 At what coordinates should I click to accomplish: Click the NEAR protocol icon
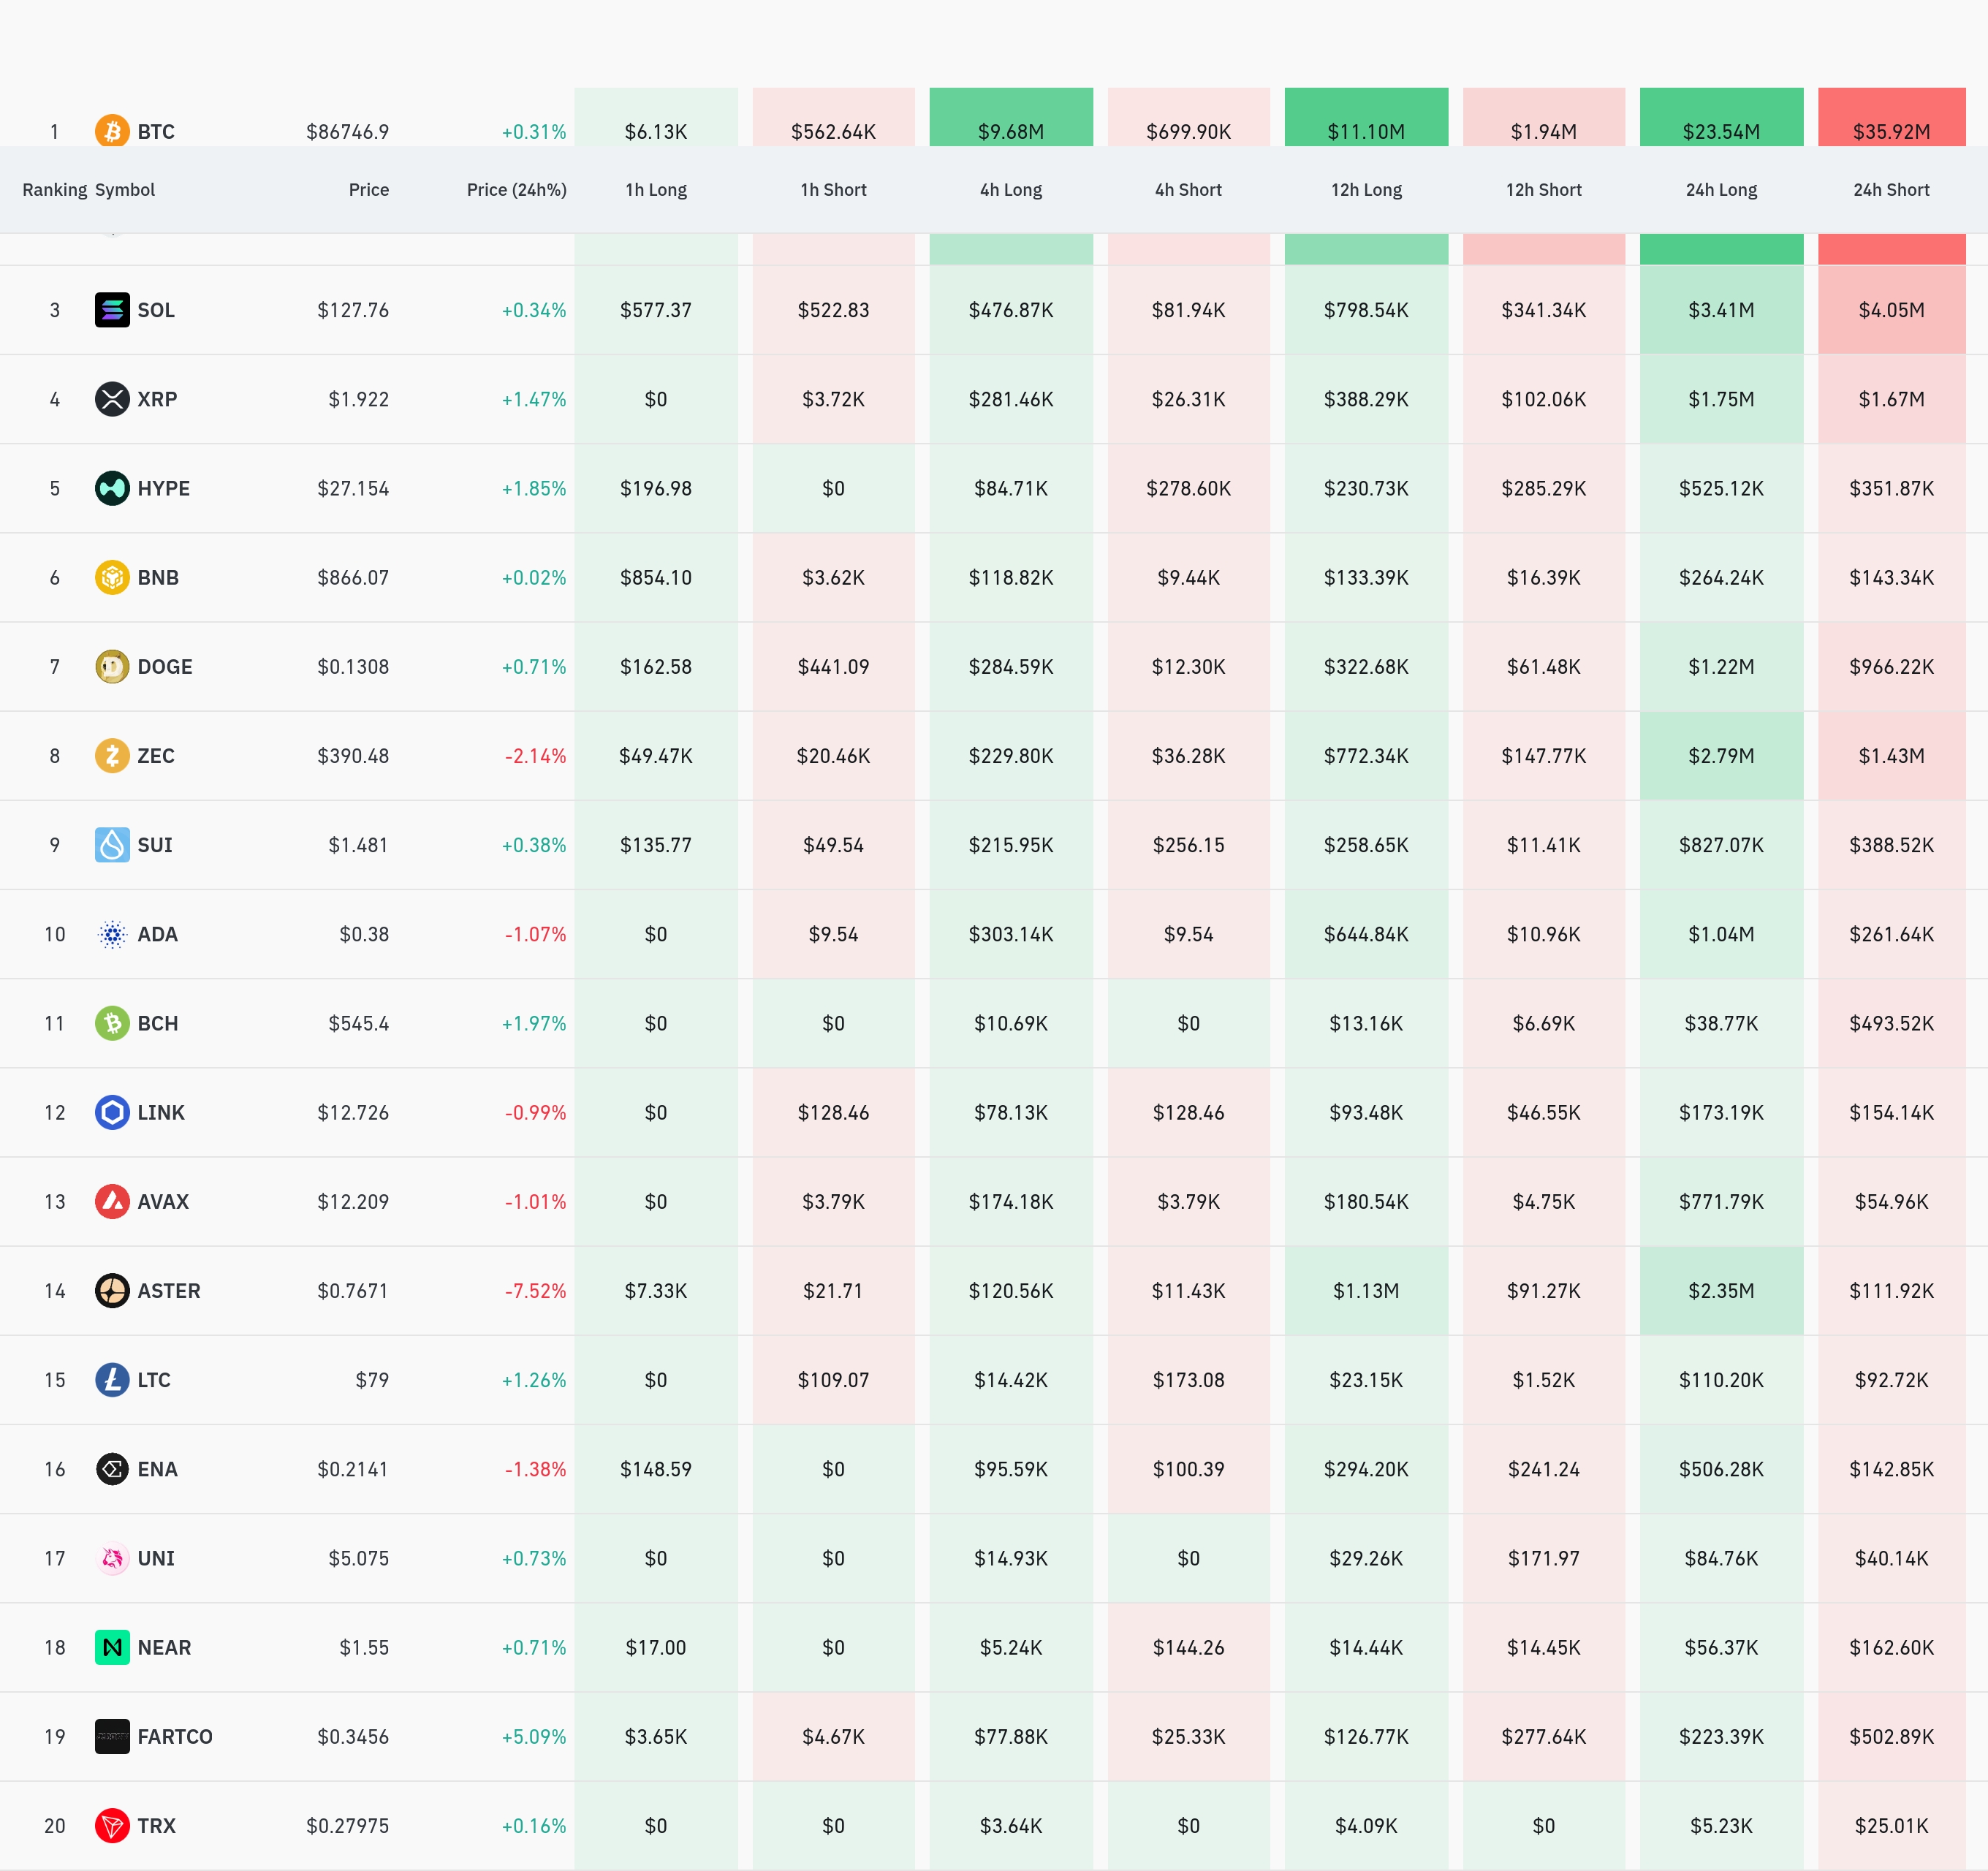point(112,1647)
